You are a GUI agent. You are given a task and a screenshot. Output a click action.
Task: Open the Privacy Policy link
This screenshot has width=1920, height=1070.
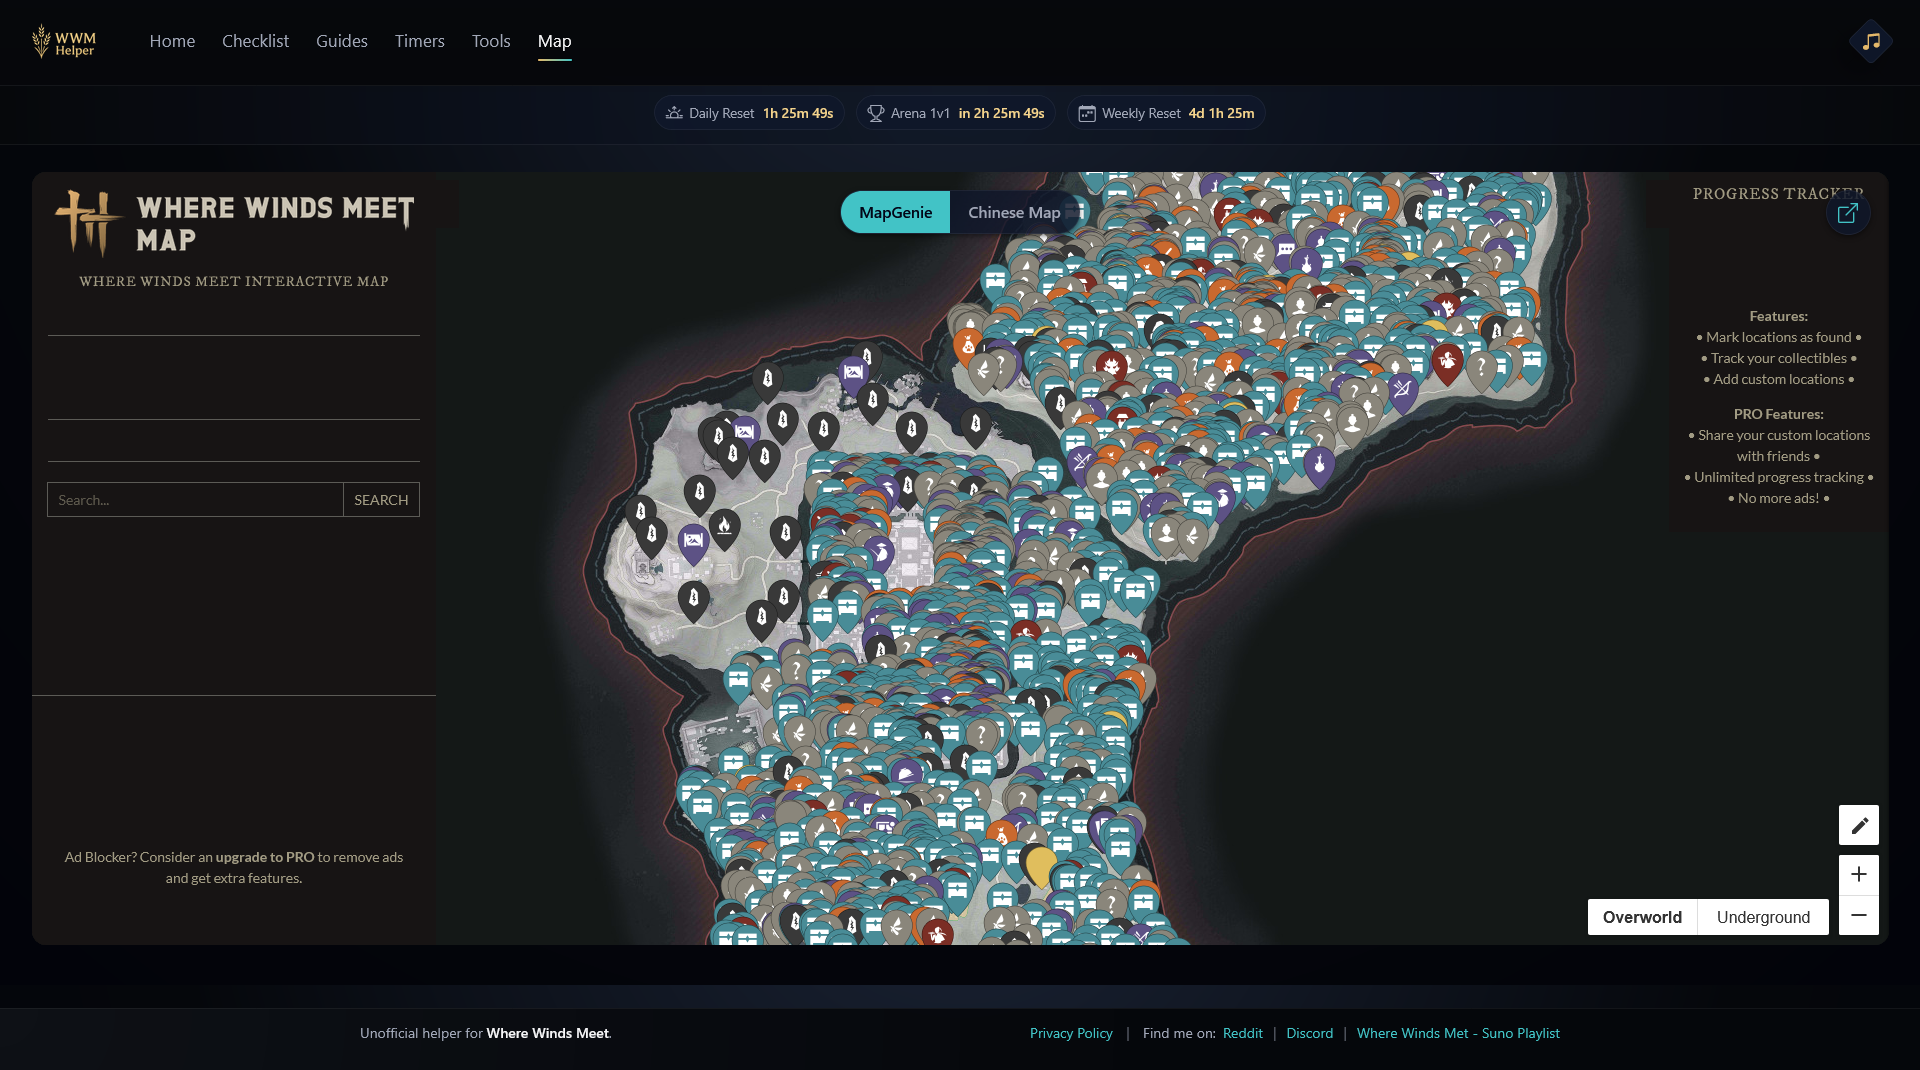(x=1071, y=1033)
